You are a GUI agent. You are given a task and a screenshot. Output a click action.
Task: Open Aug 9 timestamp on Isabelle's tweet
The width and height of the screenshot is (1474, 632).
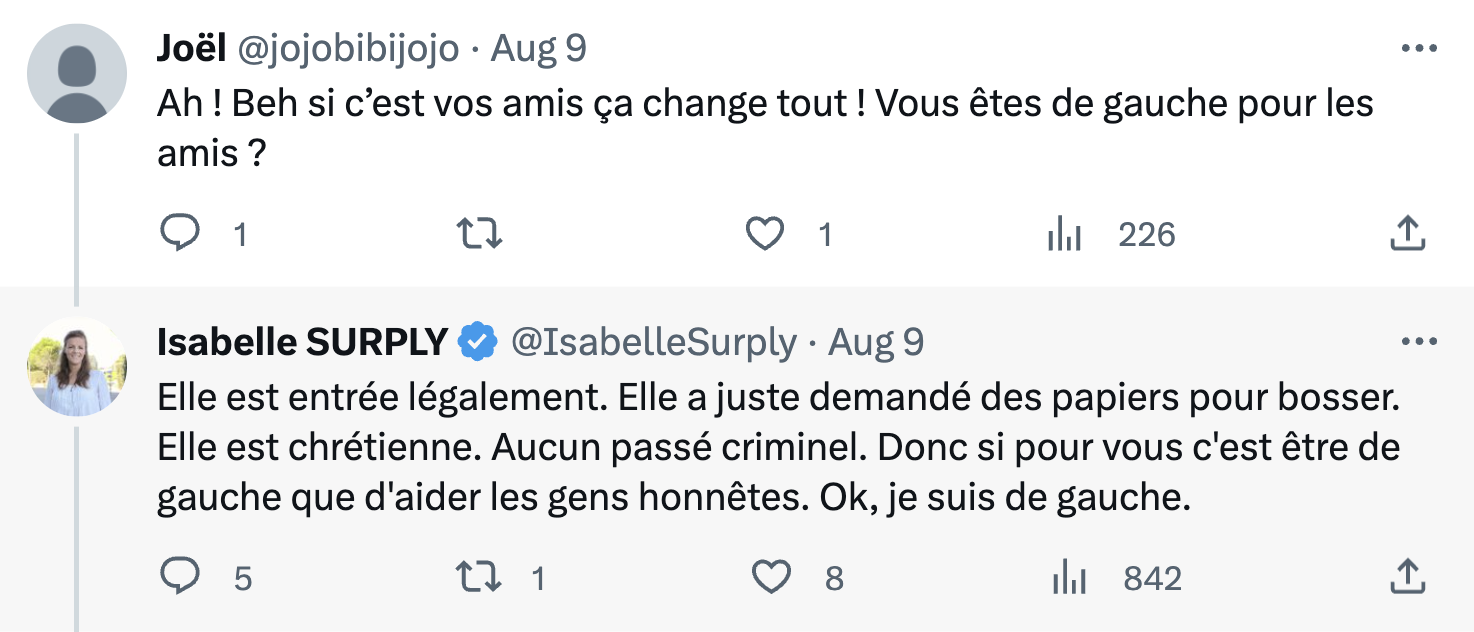click(877, 343)
